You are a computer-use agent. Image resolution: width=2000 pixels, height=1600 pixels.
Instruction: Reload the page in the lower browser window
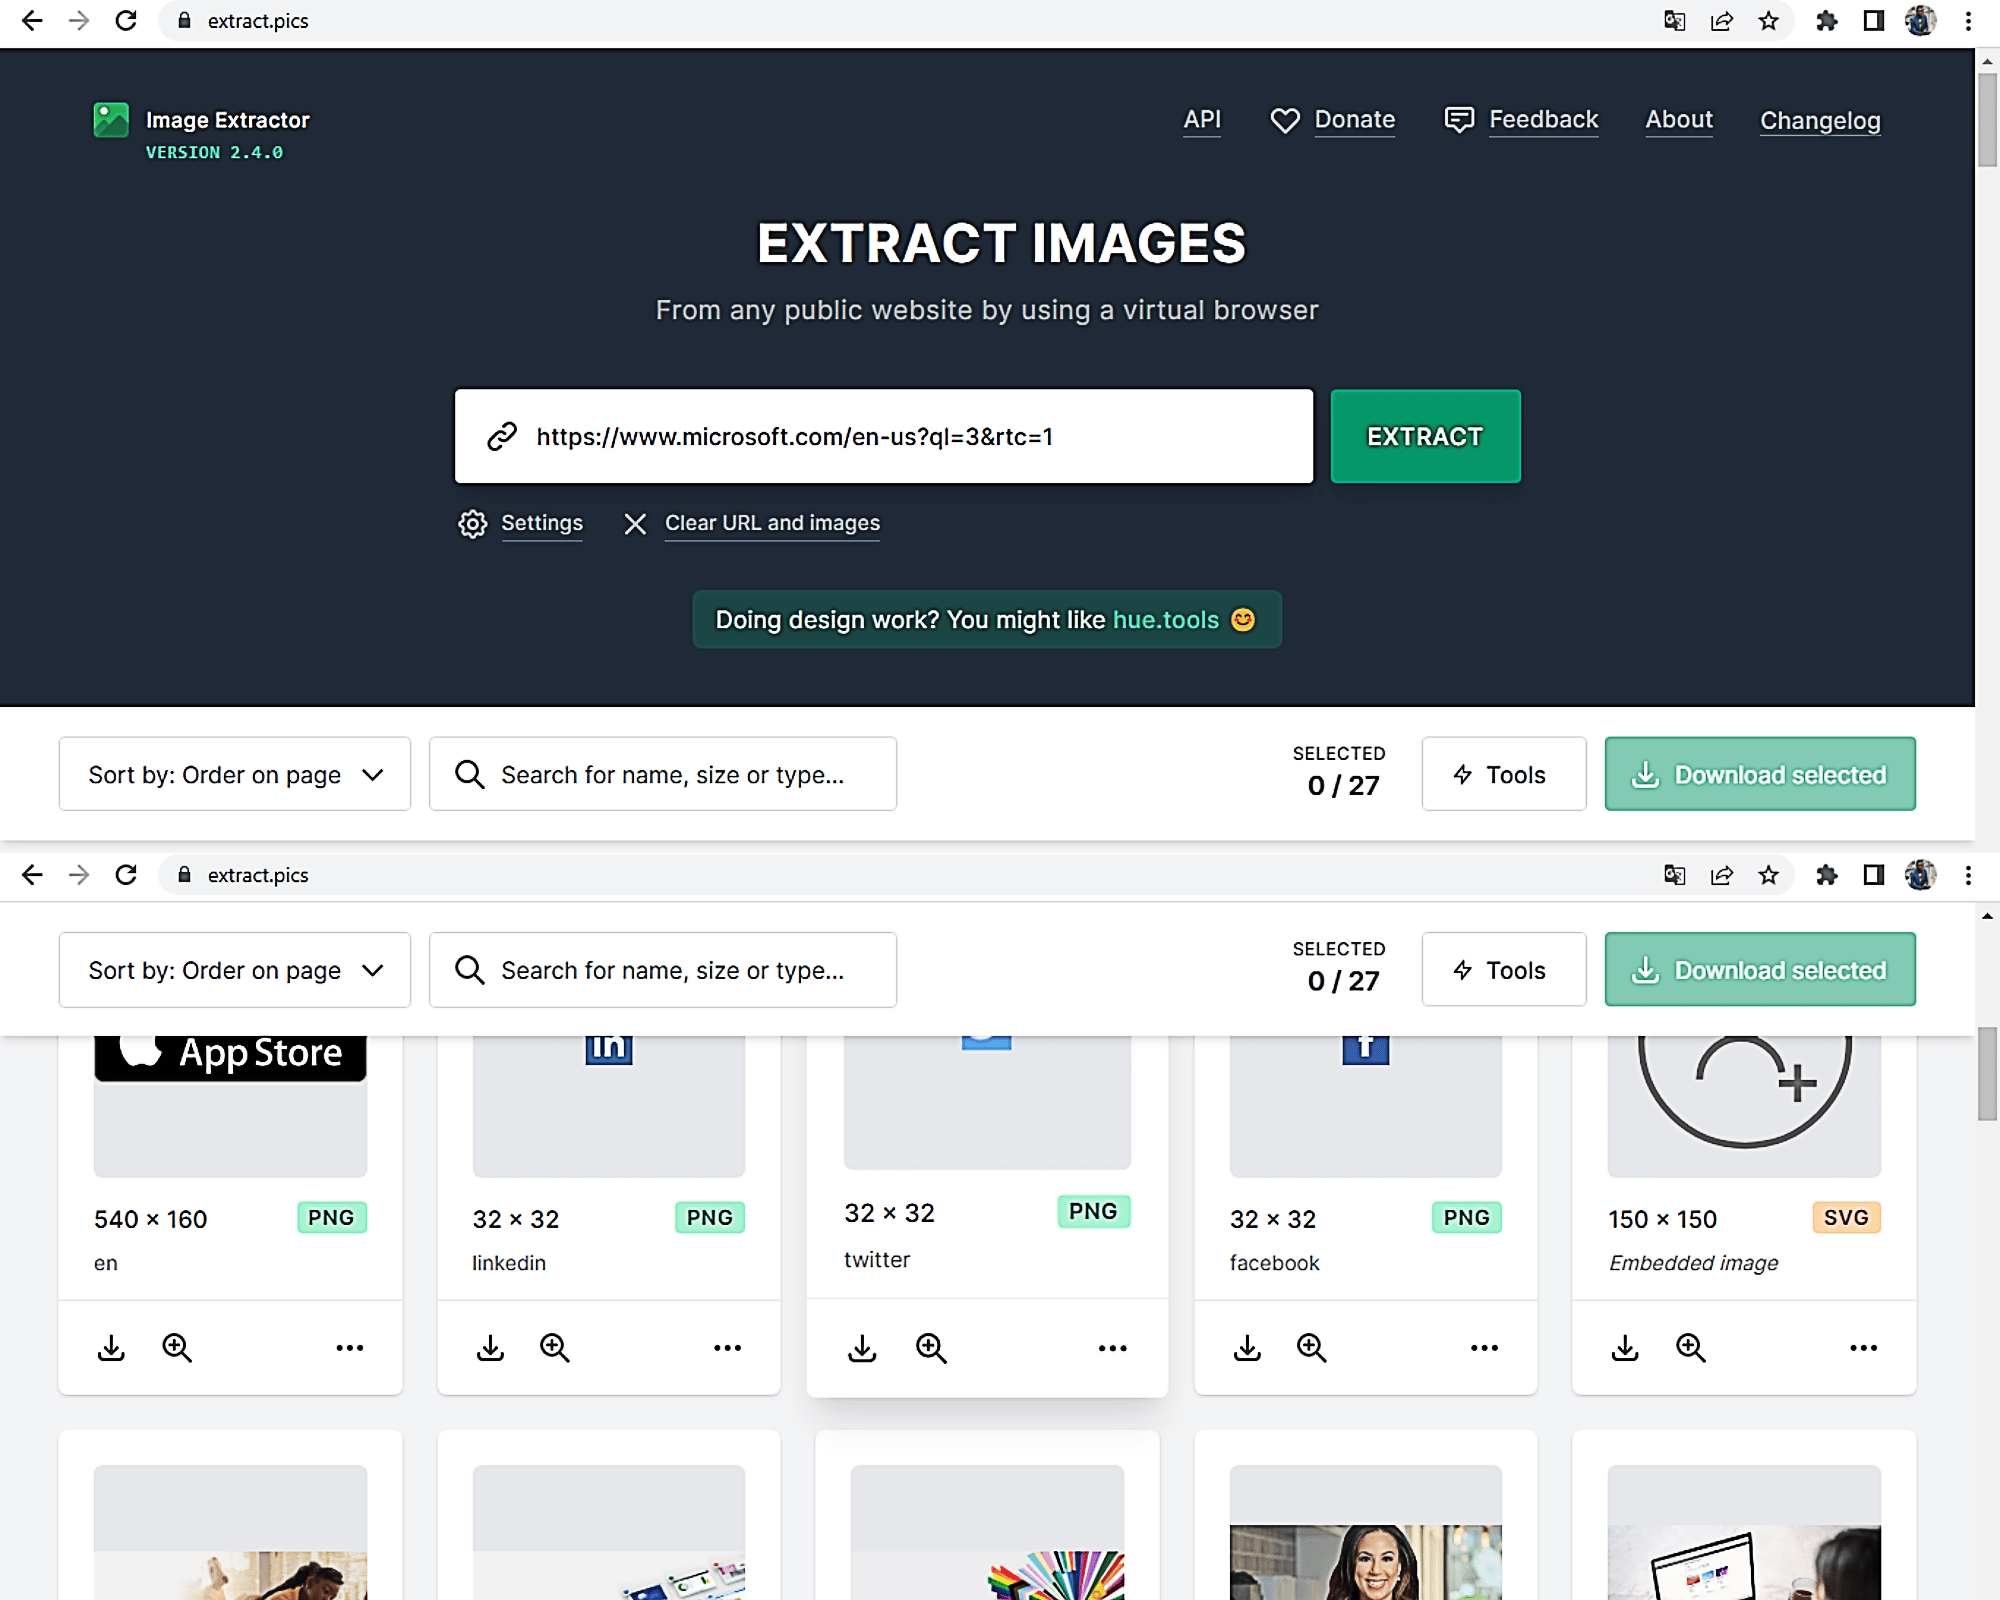[126, 875]
